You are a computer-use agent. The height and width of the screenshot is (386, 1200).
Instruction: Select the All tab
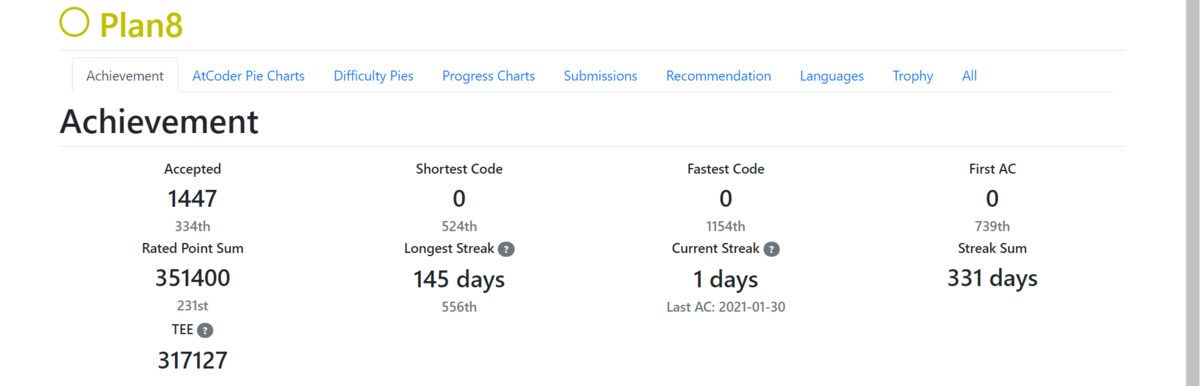coord(969,76)
